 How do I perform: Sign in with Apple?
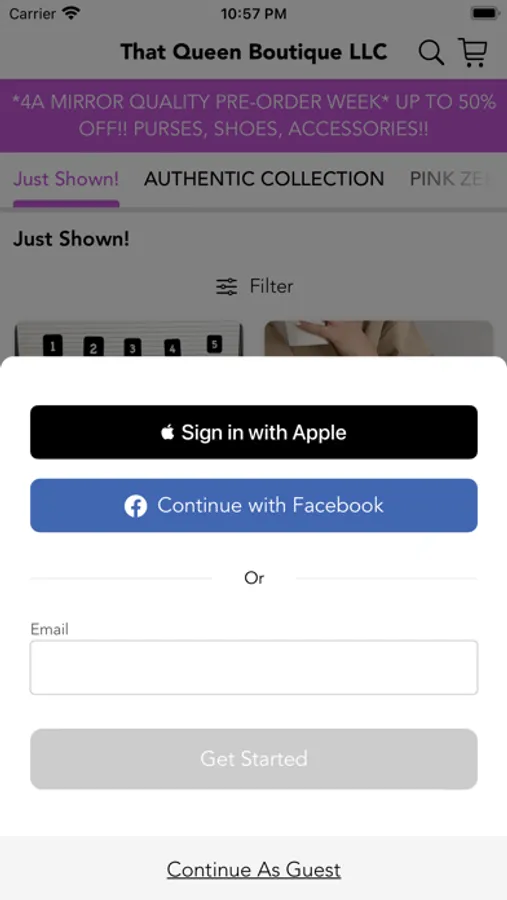tap(254, 432)
